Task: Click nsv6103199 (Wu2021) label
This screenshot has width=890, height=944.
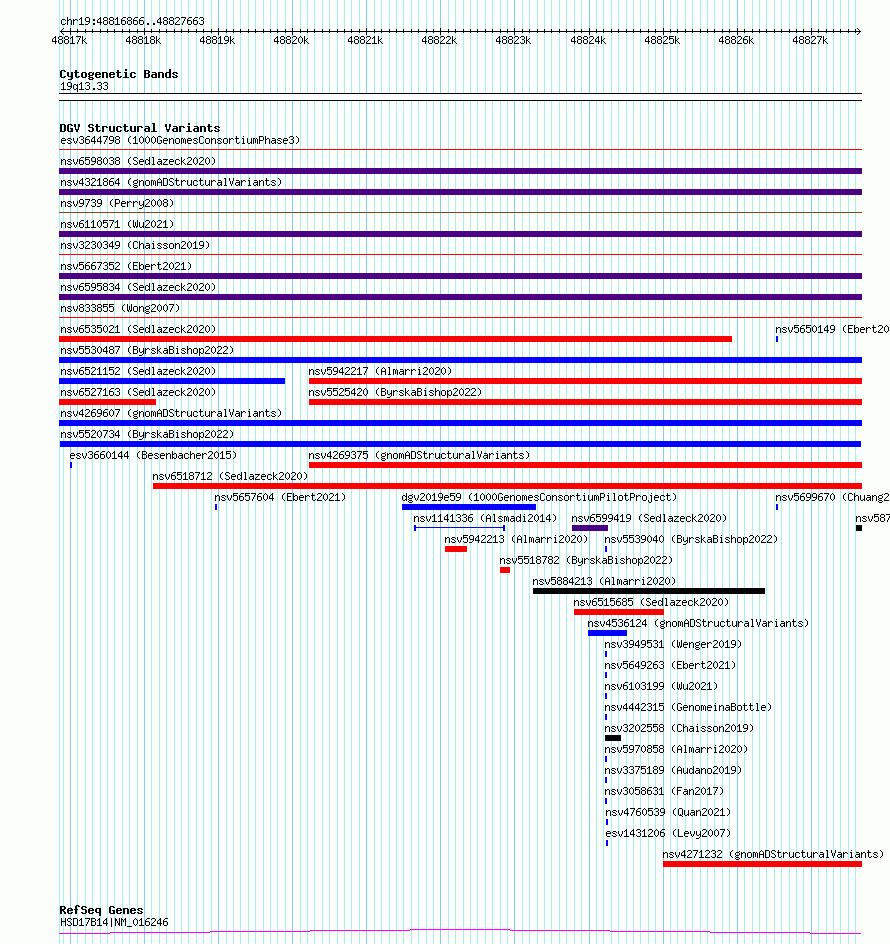Action: 661,686
